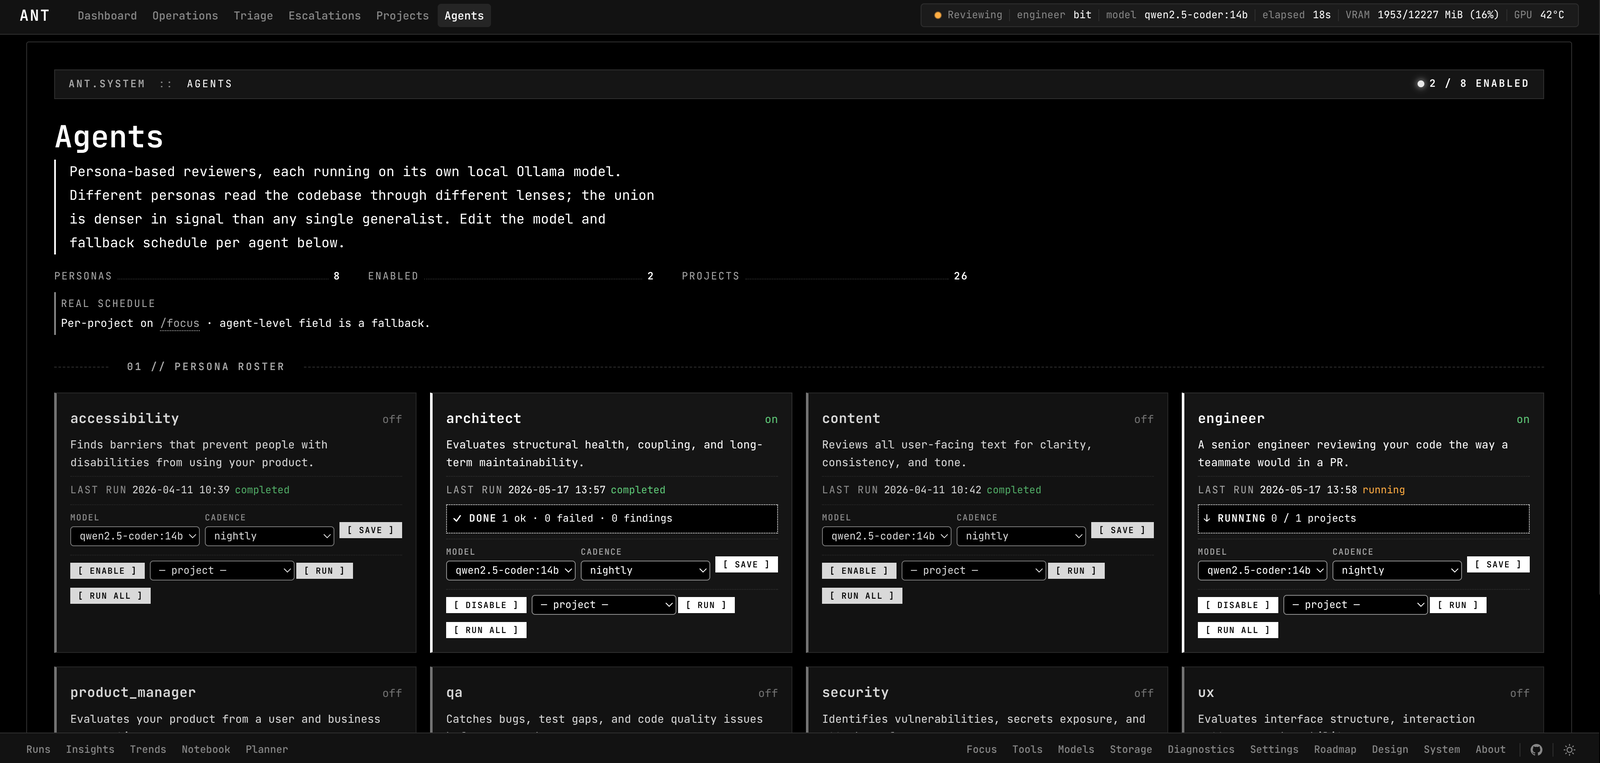Open Focus footer link
The height and width of the screenshot is (763, 1600).
pos(981,749)
